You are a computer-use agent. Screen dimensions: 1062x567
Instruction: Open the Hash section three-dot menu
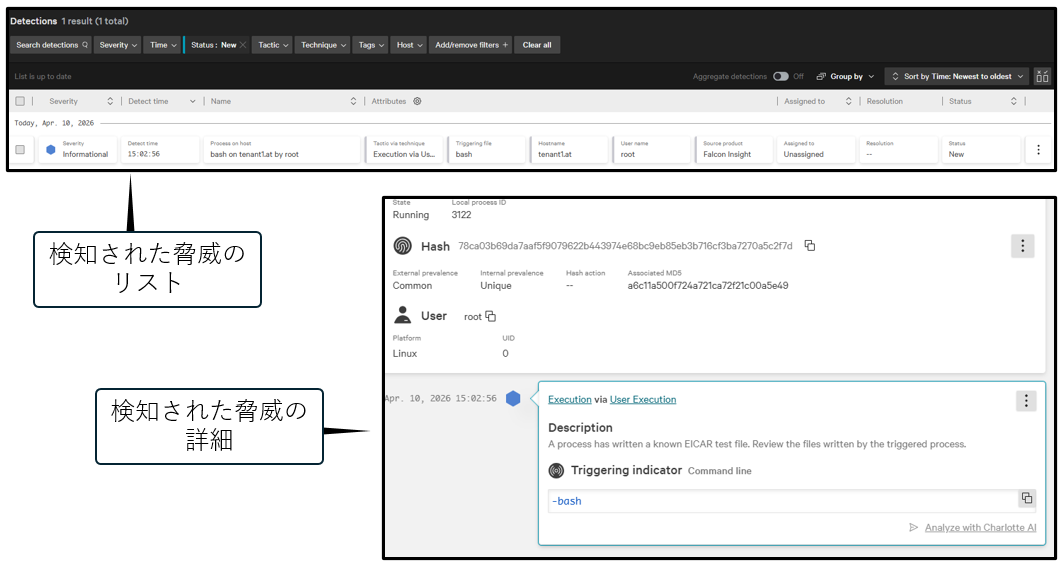[1022, 246]
